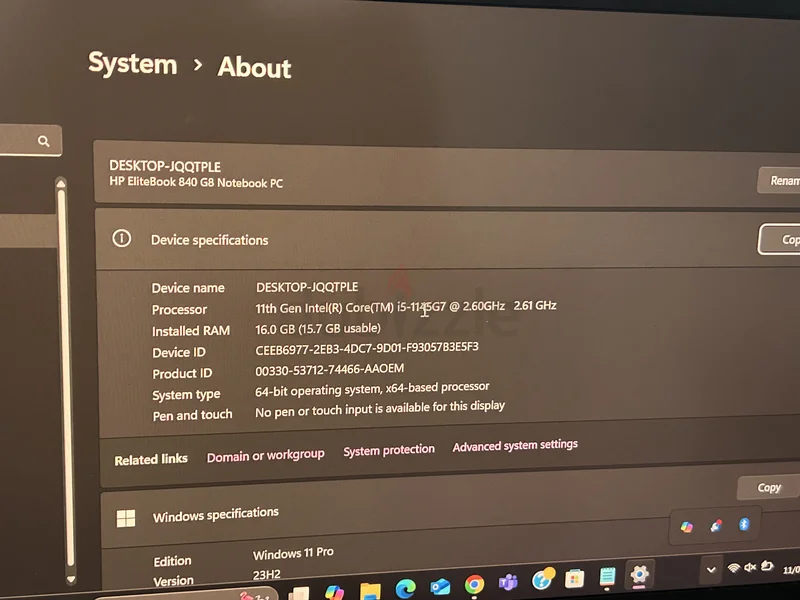Image resolution: width=800 pixels, height=600 pixels.
Task: Click the No pen or touch input text
Action: (x=380, y=409)
